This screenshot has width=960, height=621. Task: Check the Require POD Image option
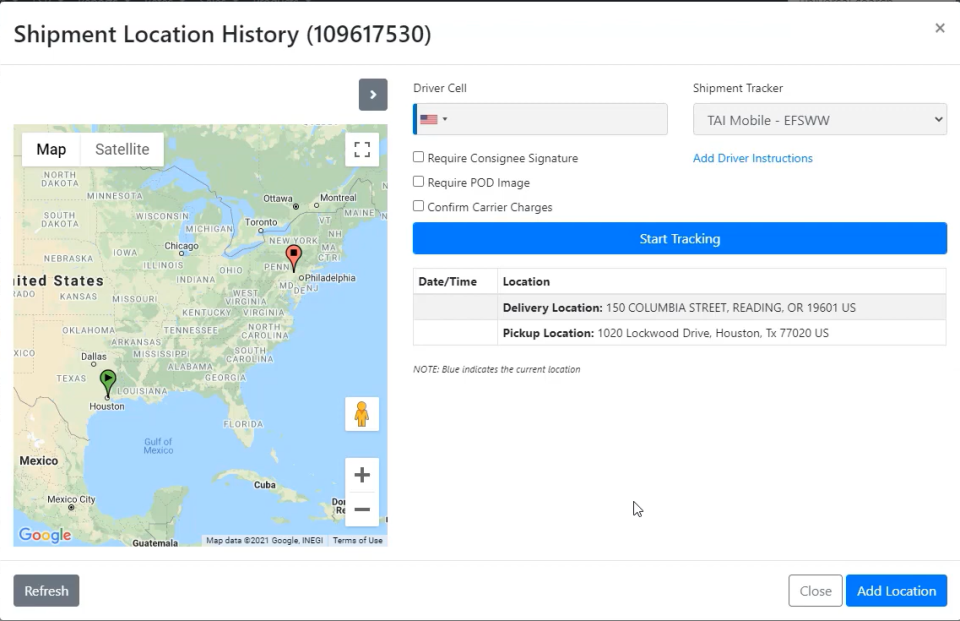(419, 182)
